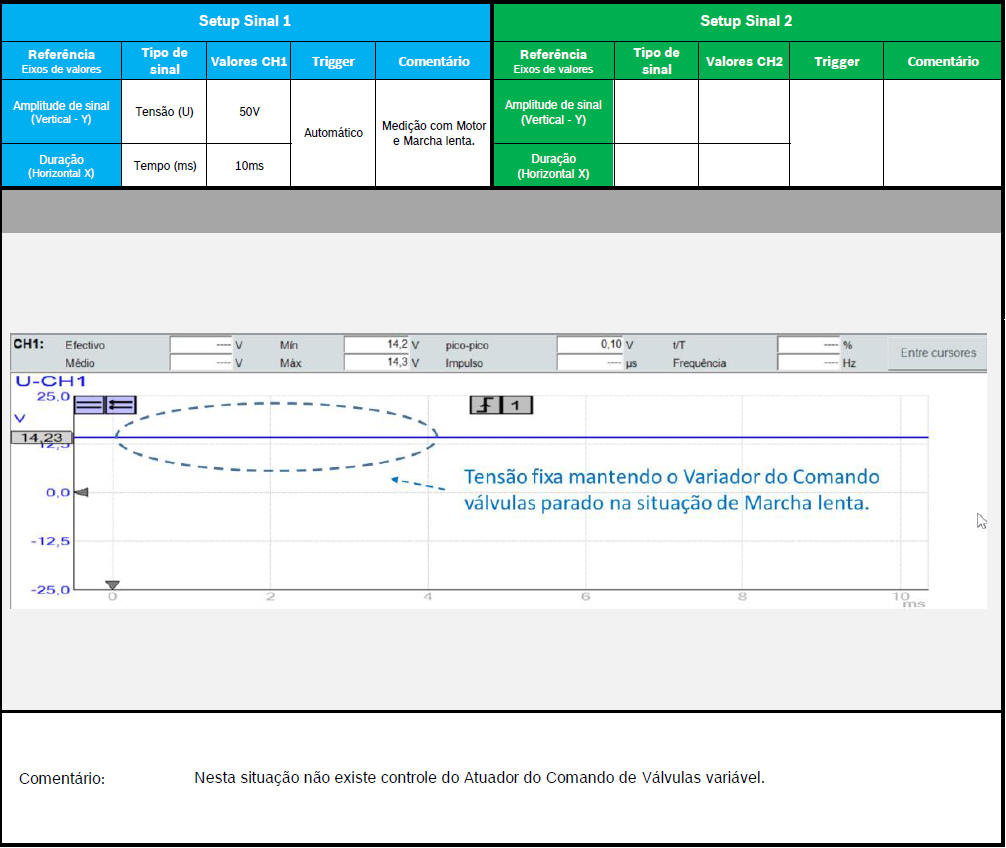Click the Mín value field showing 14,2

[376, 345]
